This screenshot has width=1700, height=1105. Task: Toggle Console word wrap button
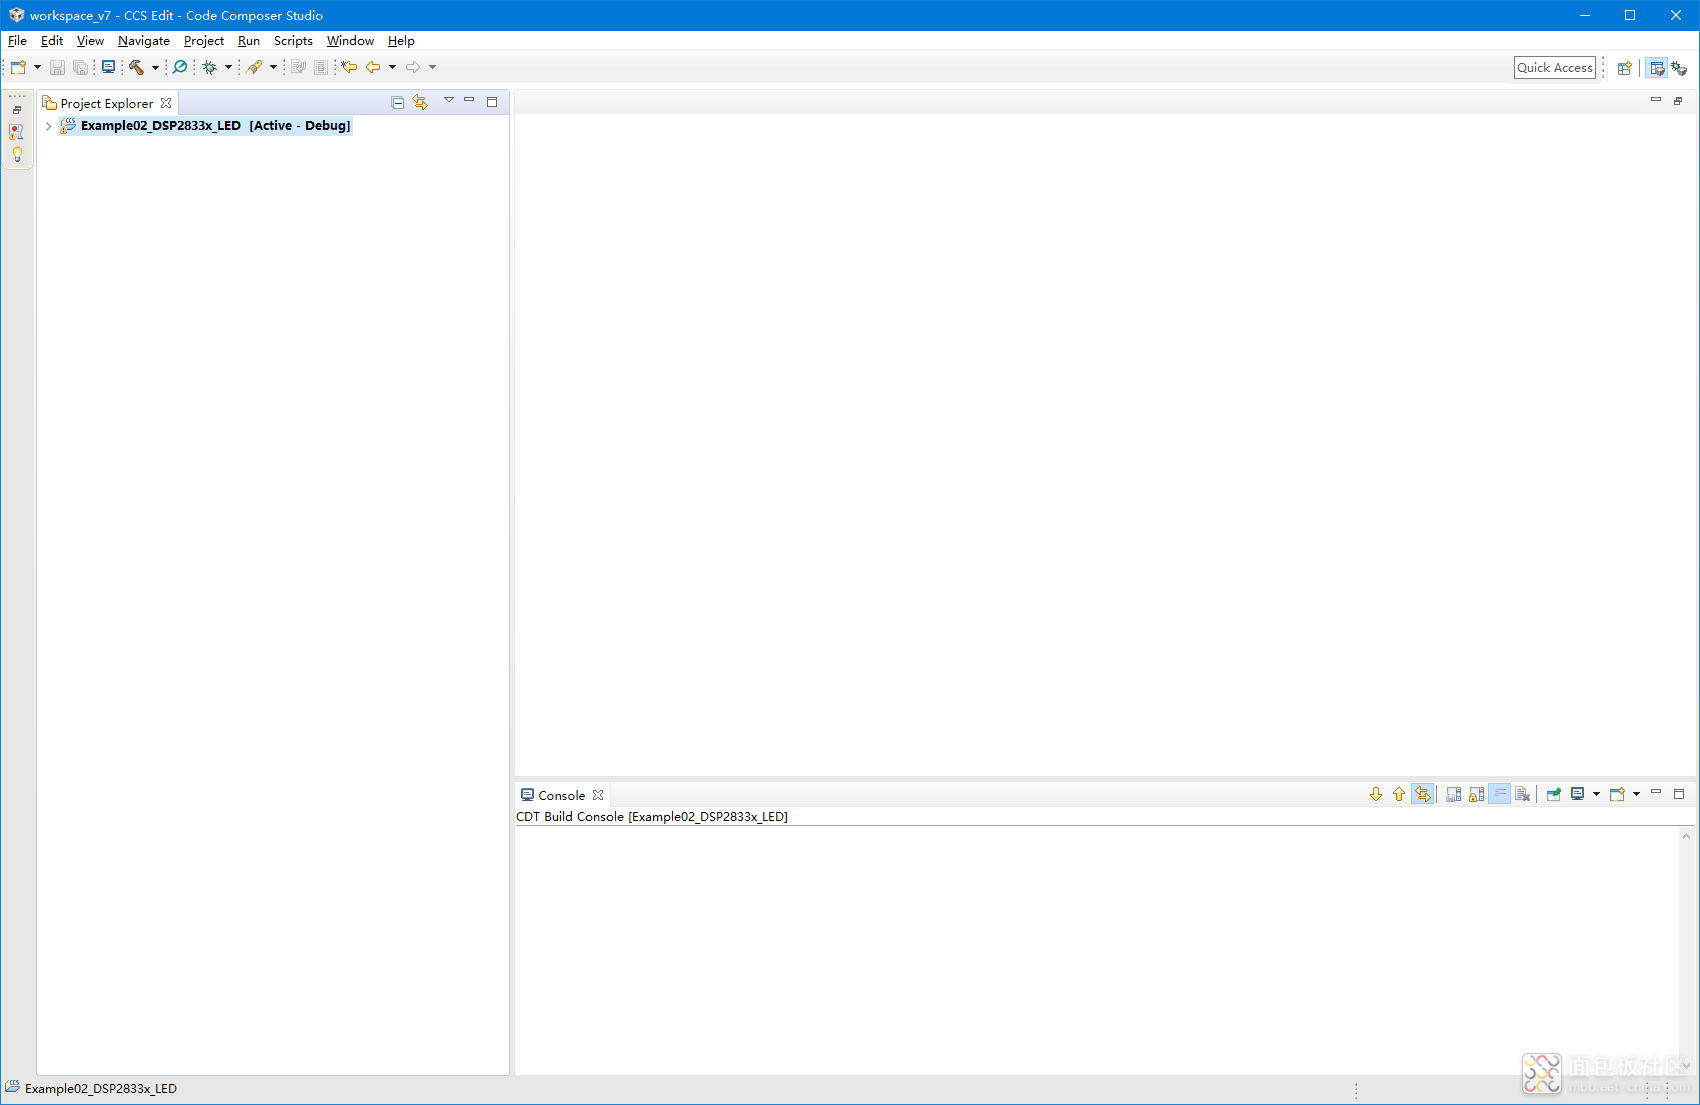[1499, 794]
